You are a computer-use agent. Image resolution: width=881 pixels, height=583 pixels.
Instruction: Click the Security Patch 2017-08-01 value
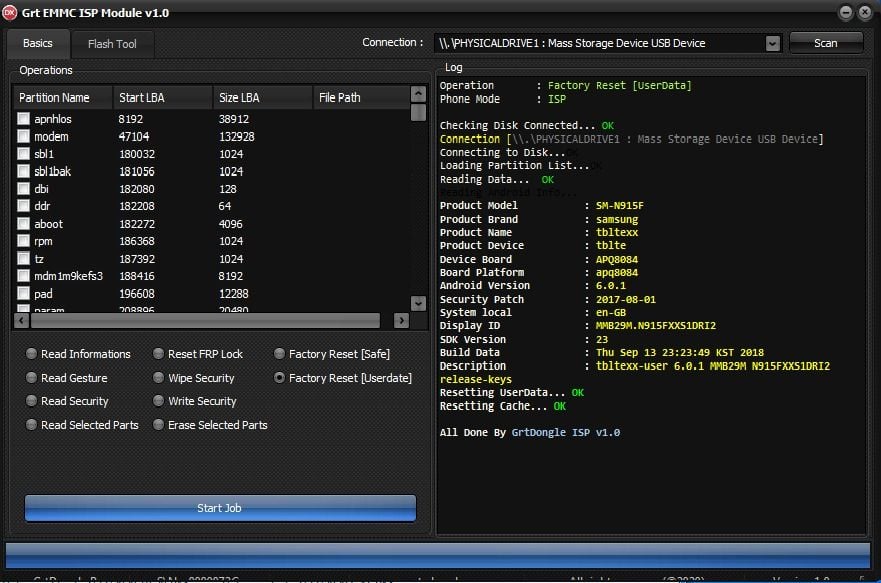tap(625, 299)
